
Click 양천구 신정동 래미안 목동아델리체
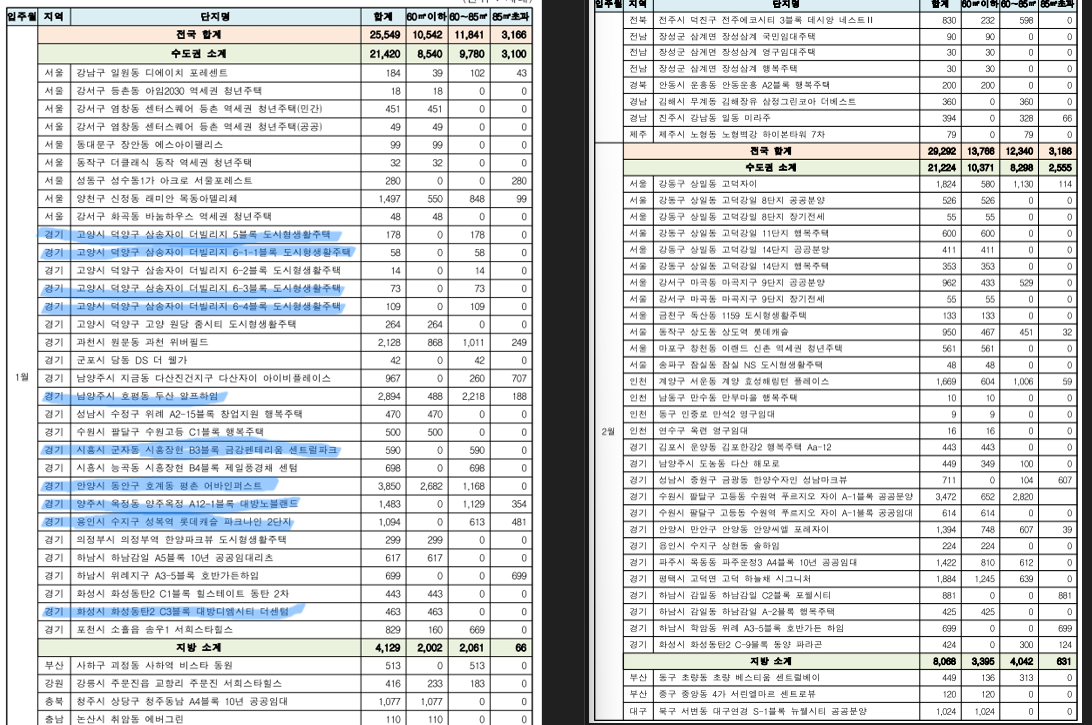point(157,198)
